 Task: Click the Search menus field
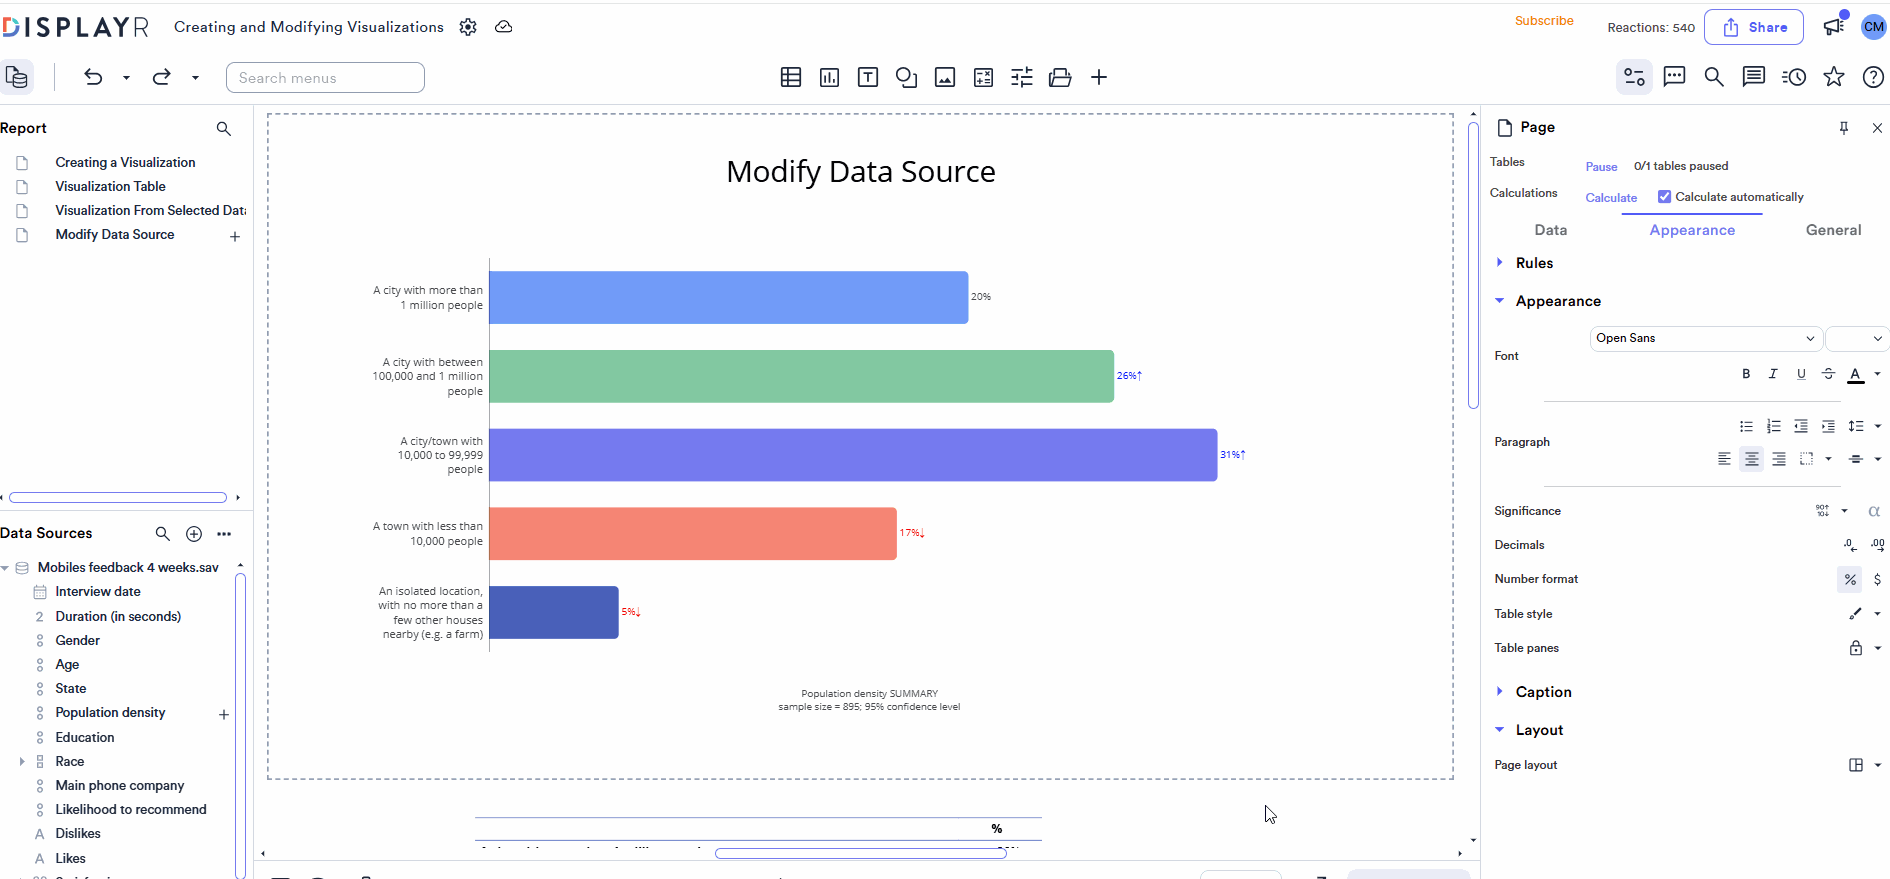pyautogui.click(x=325, y=78)
